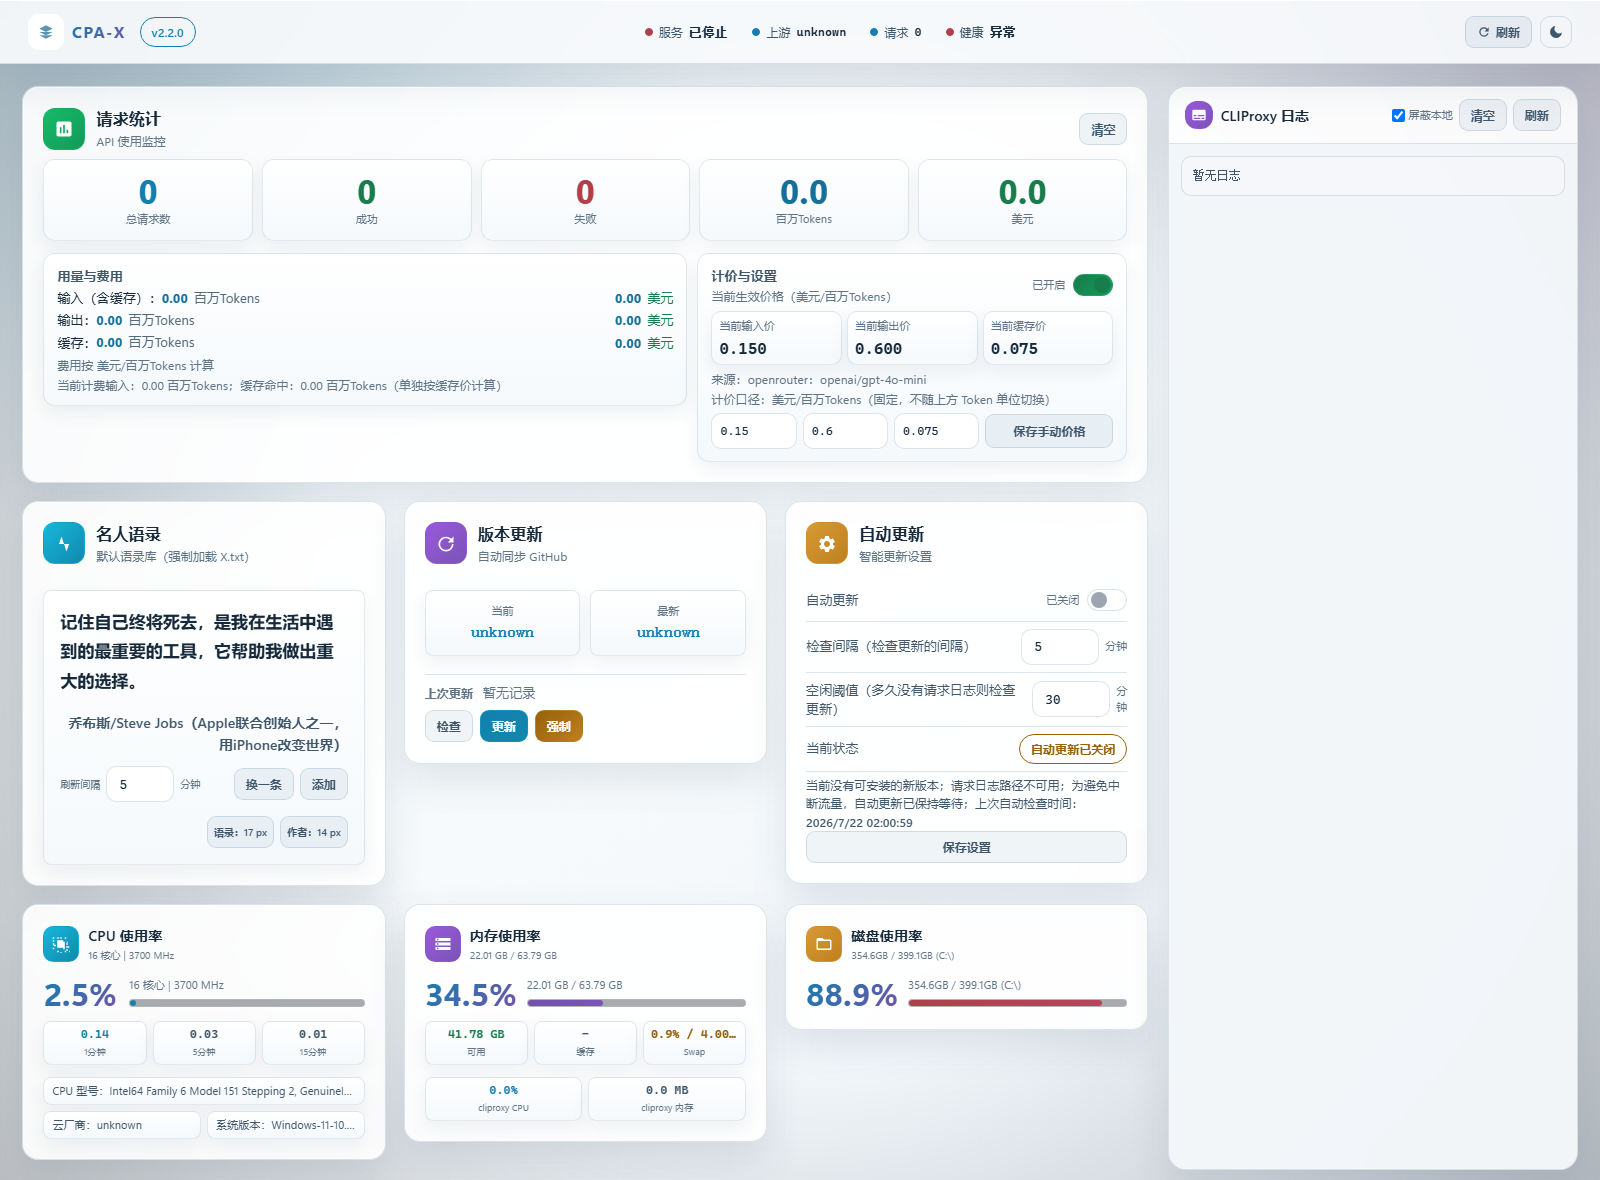
Task: Click the famous quotes panel icon
Action: [64, 543]
